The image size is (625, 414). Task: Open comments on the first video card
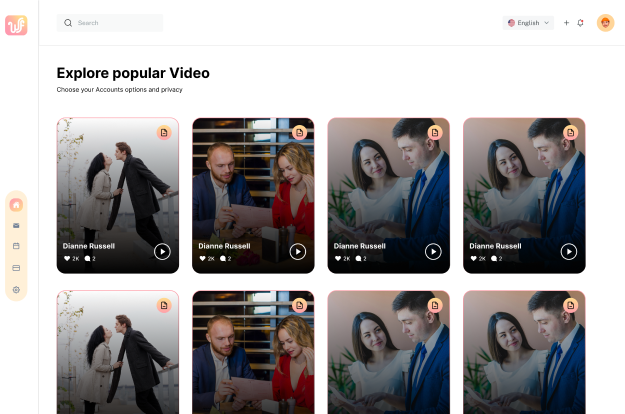click(88, 258)
